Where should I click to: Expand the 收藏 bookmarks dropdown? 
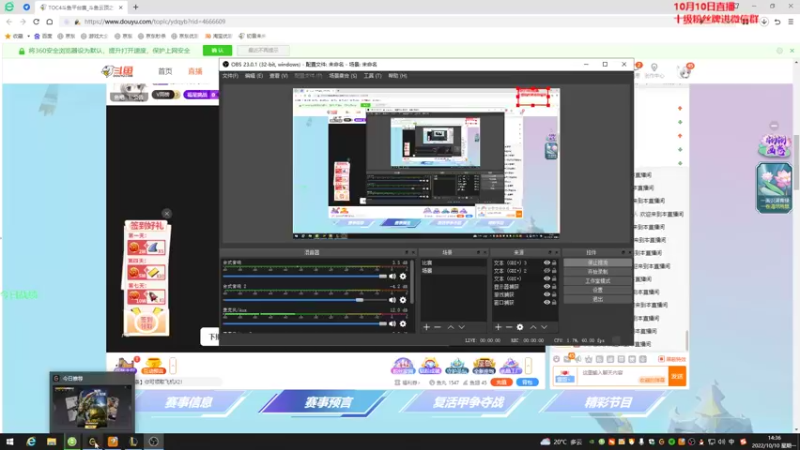click(29, 36)
